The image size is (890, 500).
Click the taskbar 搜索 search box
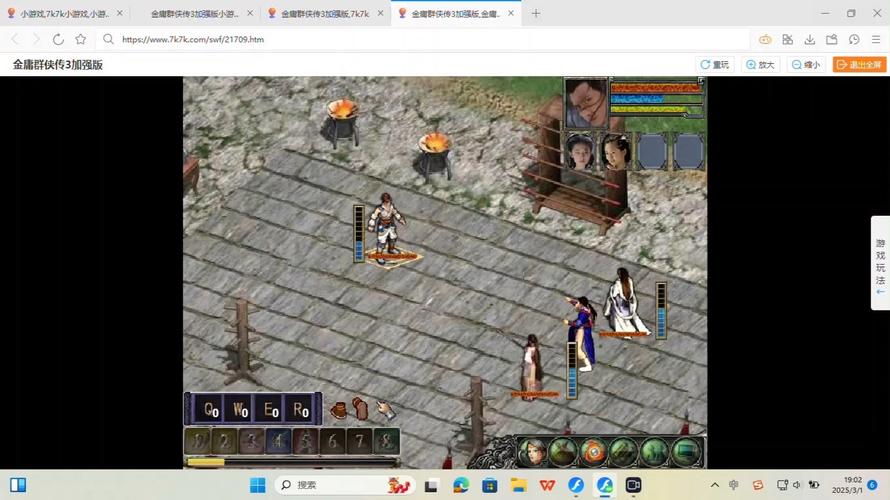(345, 485)
